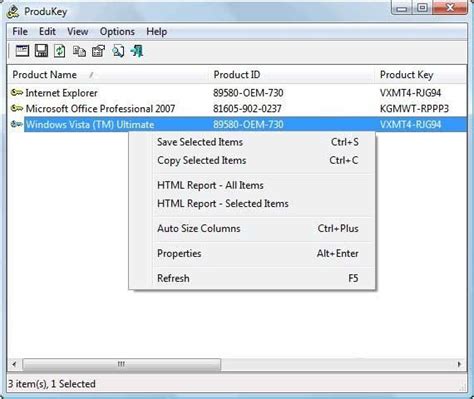Choose Save Selected Items in context menu
This screenshot has height=399, width=474.
pyautogui.click(x=252, y=142)
